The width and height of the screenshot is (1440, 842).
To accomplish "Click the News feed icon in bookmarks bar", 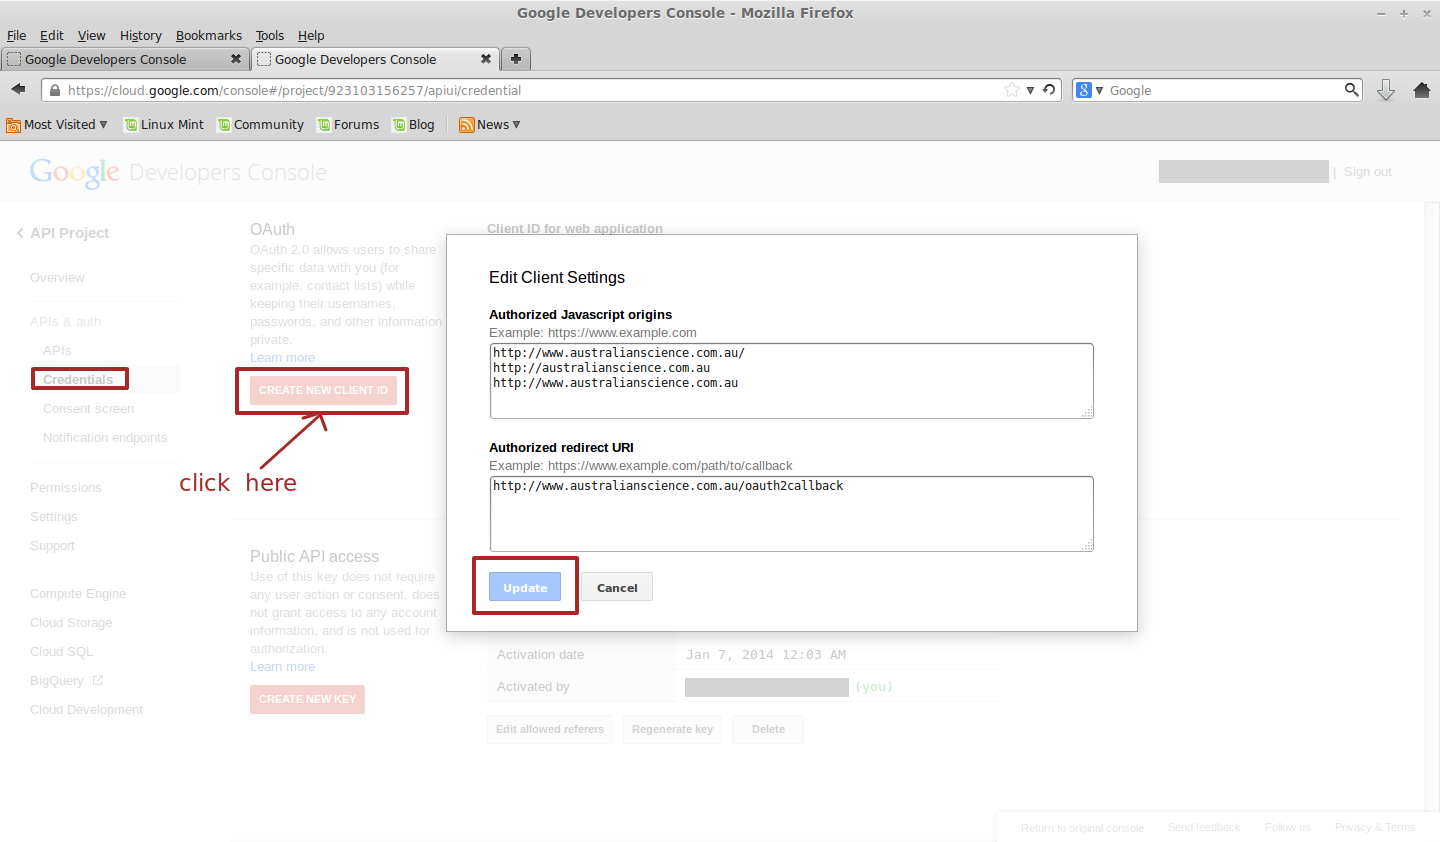I will [x=466, y=125].
